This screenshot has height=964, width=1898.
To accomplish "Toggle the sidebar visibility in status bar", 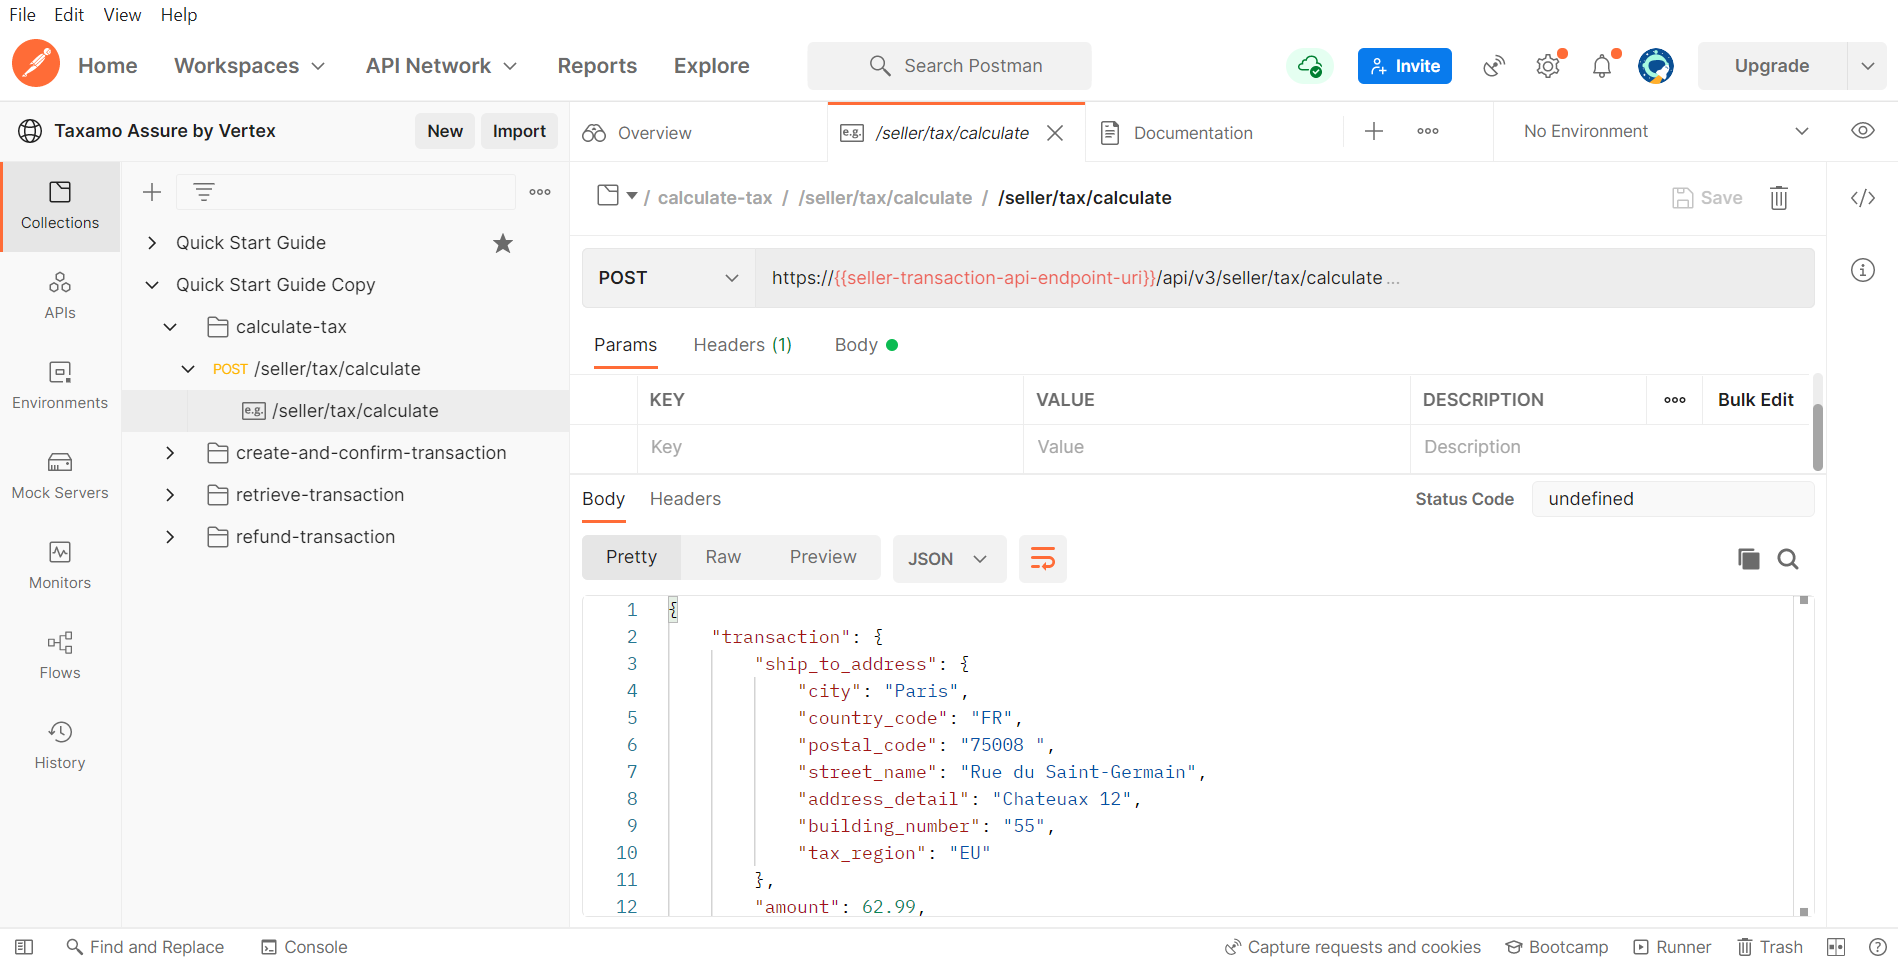I will [25, 947].
